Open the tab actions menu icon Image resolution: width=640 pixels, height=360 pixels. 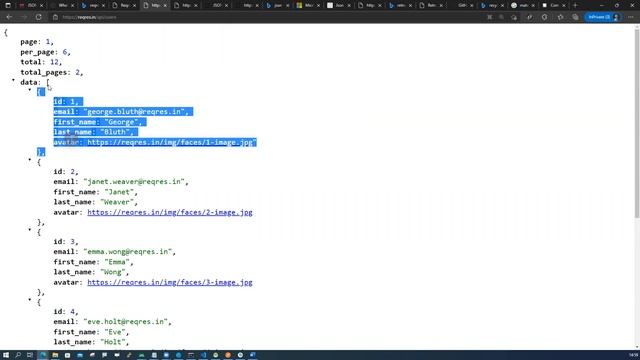click(8, 5)
